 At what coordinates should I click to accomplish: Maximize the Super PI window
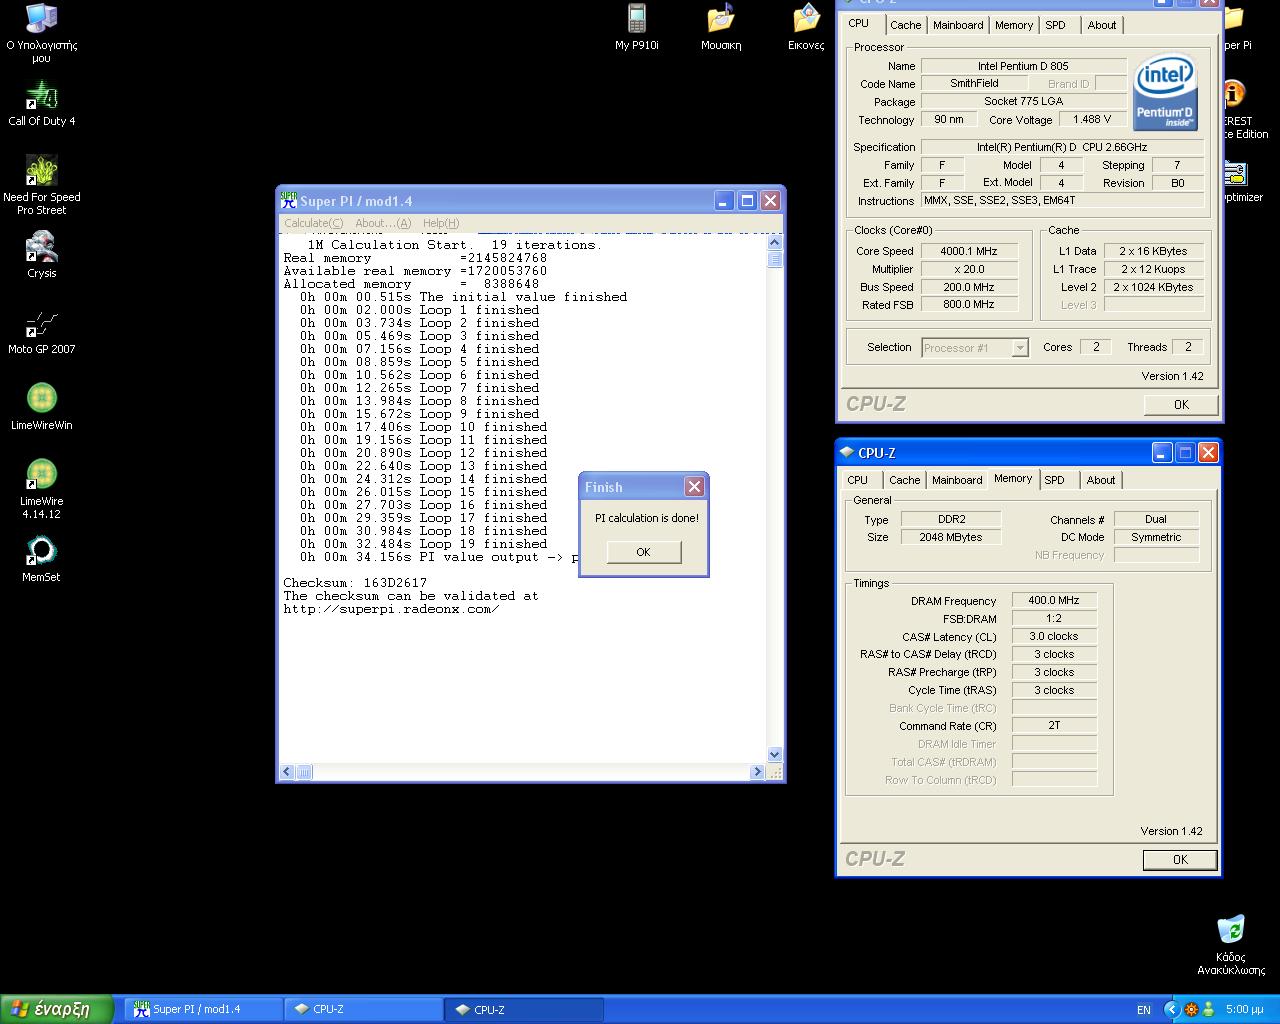747,200
